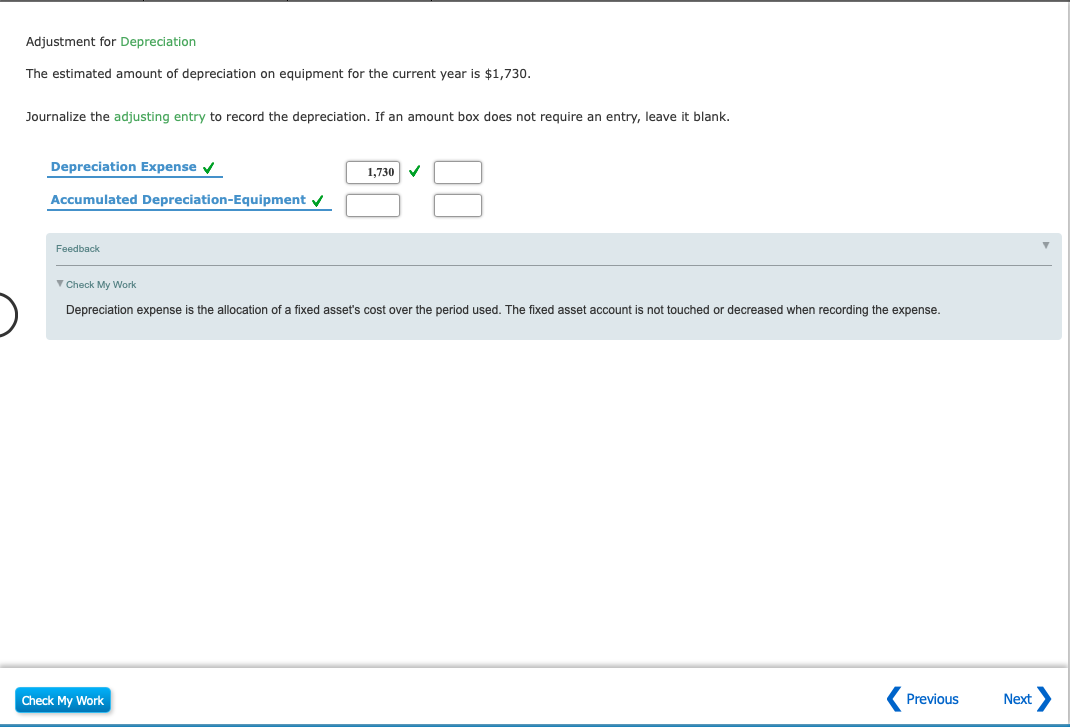1070x727 pixels.
Task: Click the green Depreciation heading link
Action: [x=158, y=41]
